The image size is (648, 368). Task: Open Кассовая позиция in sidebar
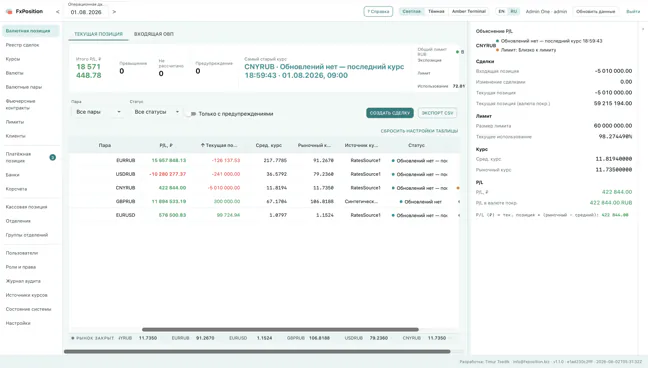31,207
